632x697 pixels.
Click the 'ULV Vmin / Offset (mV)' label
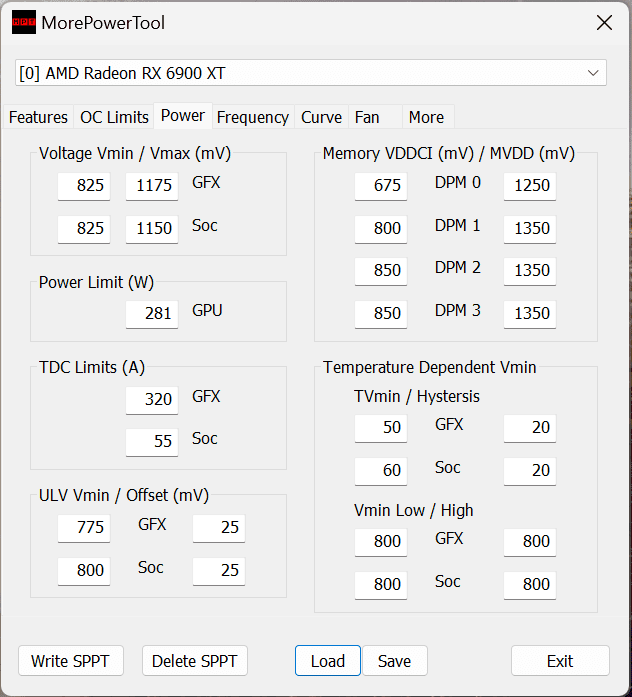(x=124, y=496)
